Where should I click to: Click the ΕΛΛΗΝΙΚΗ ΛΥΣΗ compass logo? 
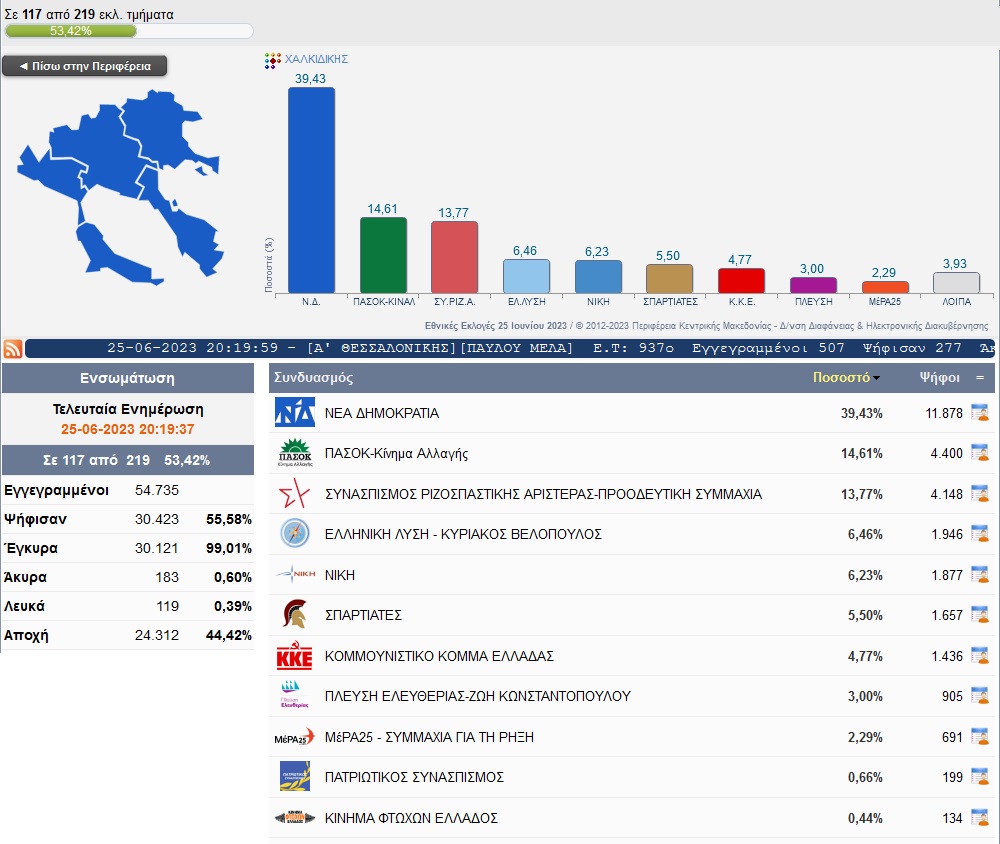[x=295, y=534]
